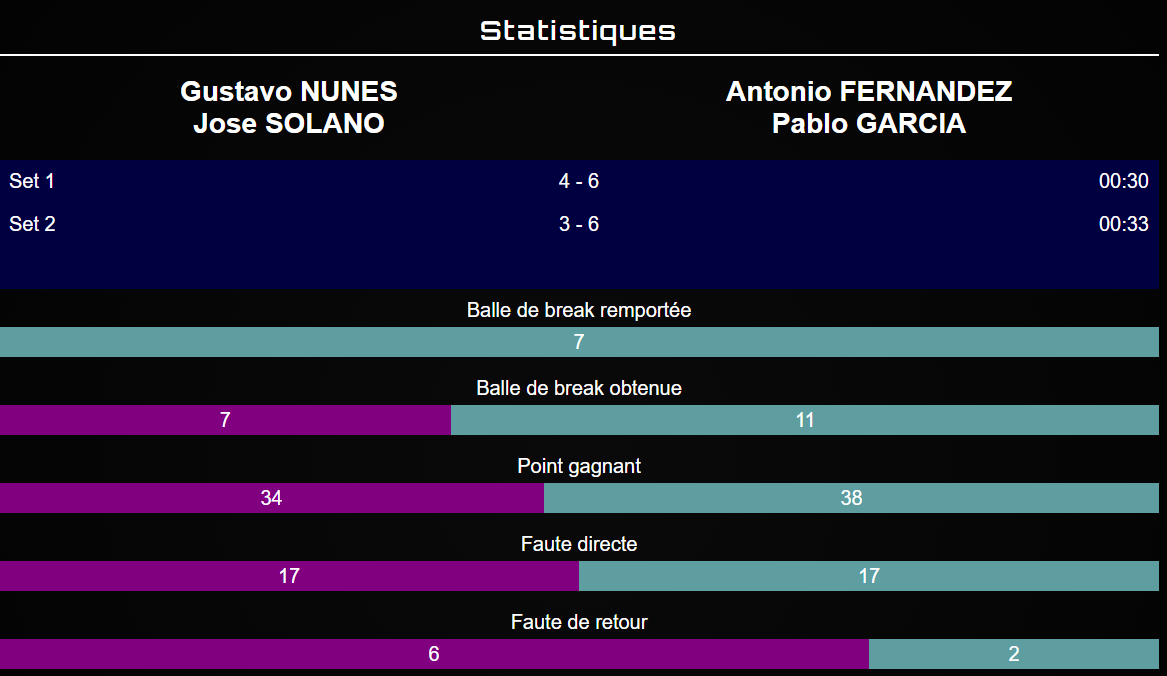Click the Faute directe label
This screenshot has height=676, width=1167.
click(579, 544)
